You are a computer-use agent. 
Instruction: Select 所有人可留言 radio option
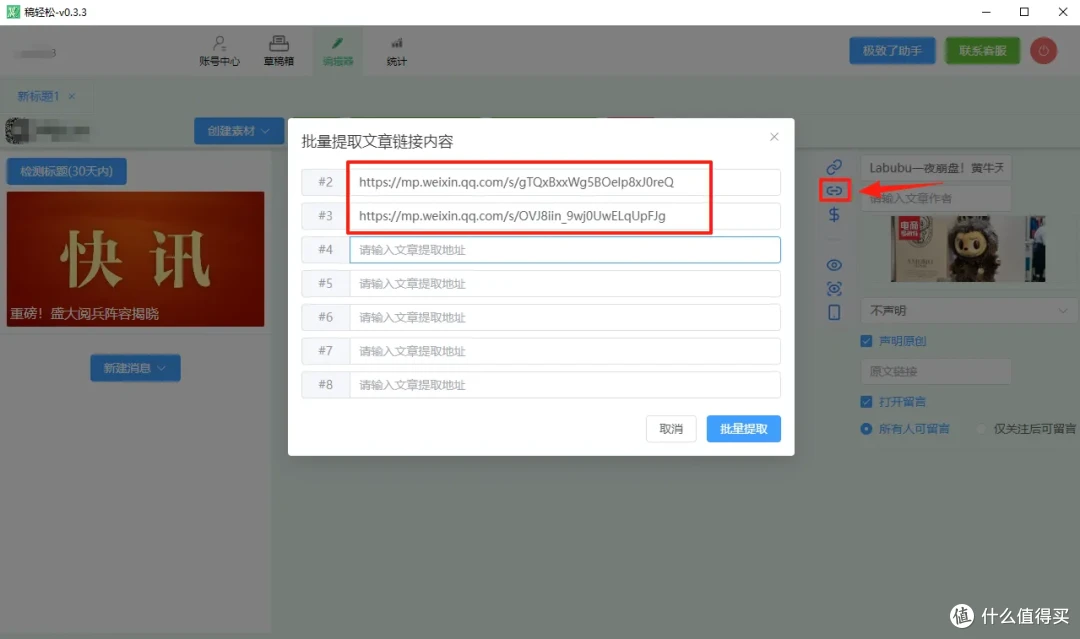[866, 429]
